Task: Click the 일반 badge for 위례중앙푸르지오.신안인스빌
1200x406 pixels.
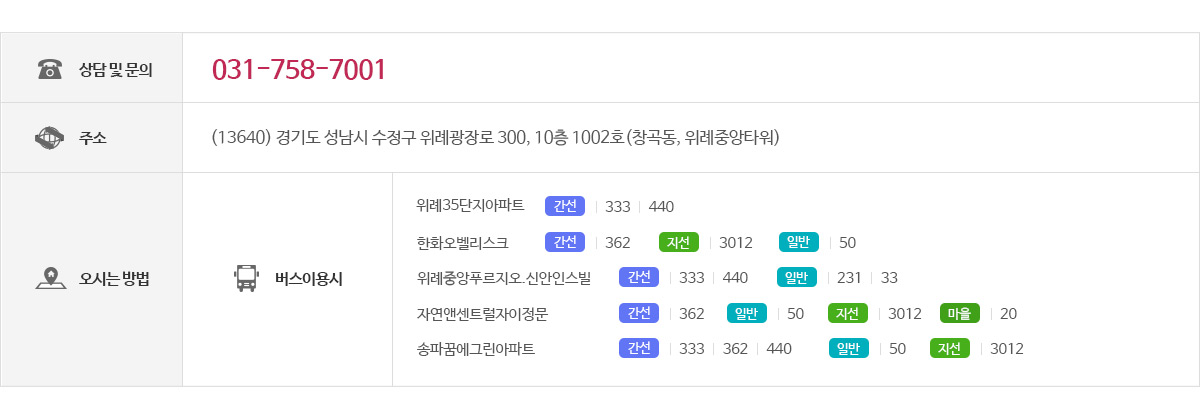Action: [x=797, y=277]
